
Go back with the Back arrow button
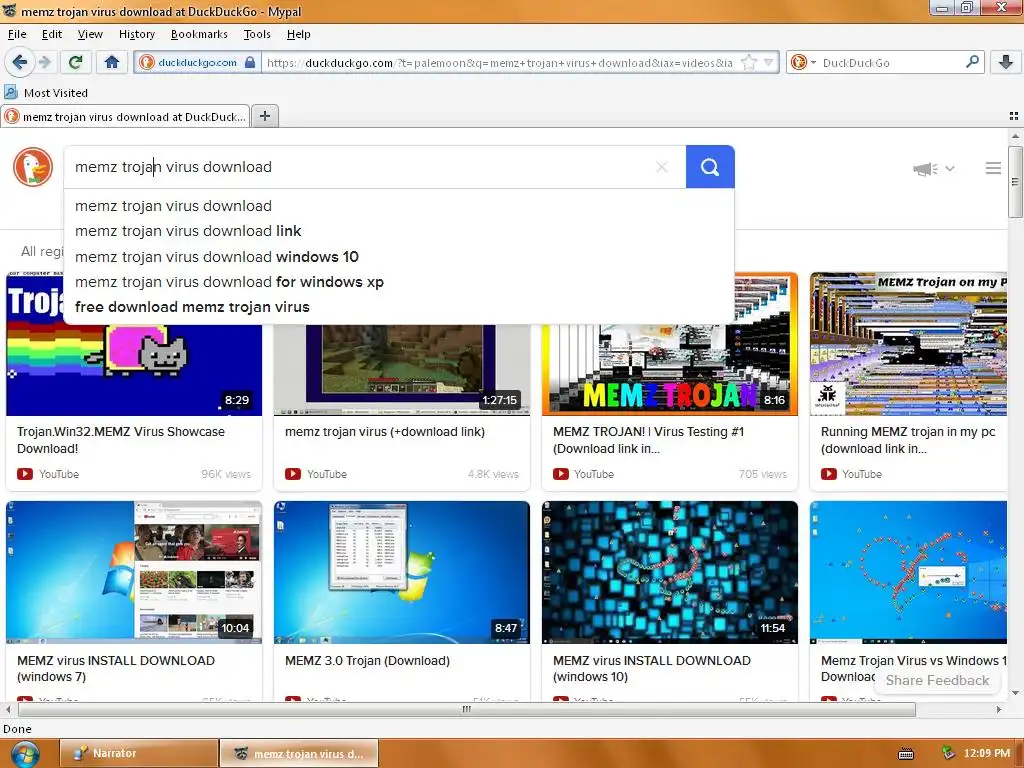[20, 62]
